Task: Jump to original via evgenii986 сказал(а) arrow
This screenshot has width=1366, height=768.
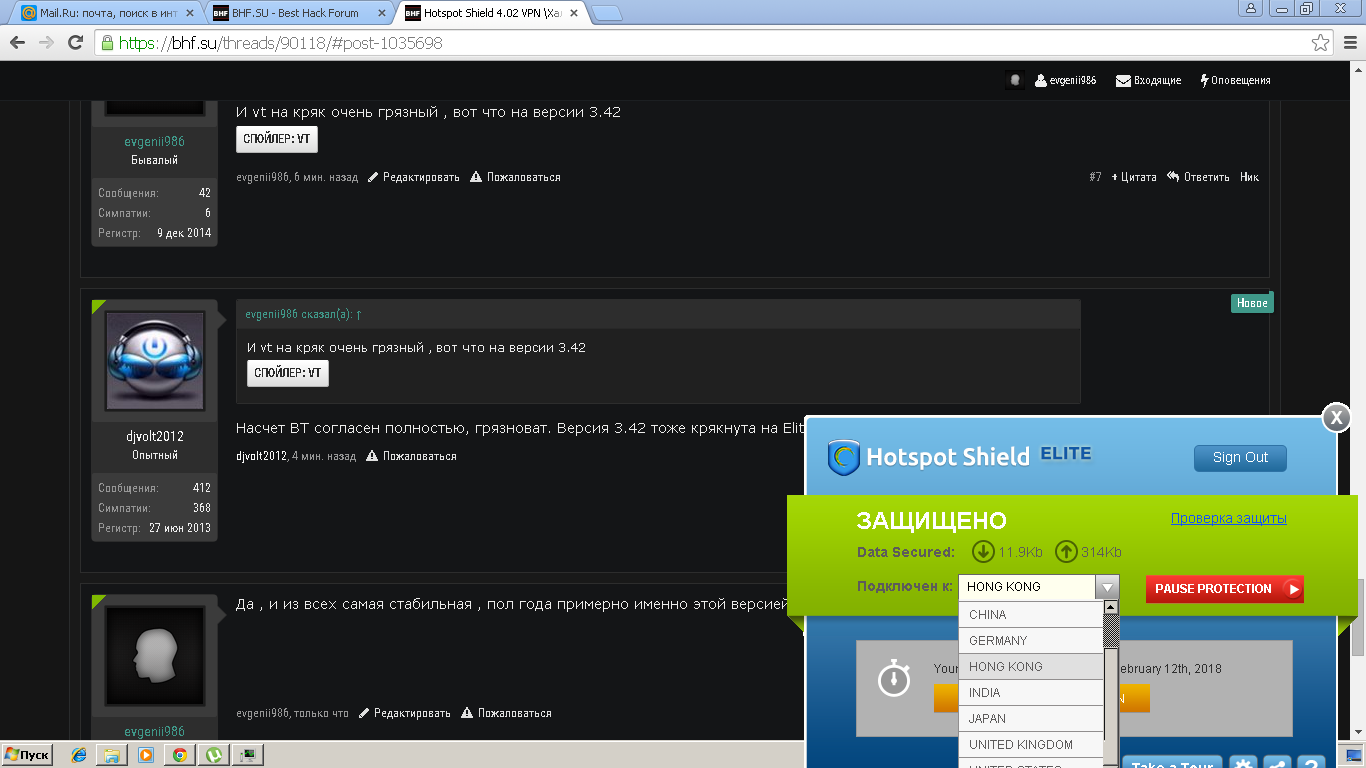Action: pyautogui.click(x=358, y=314)
